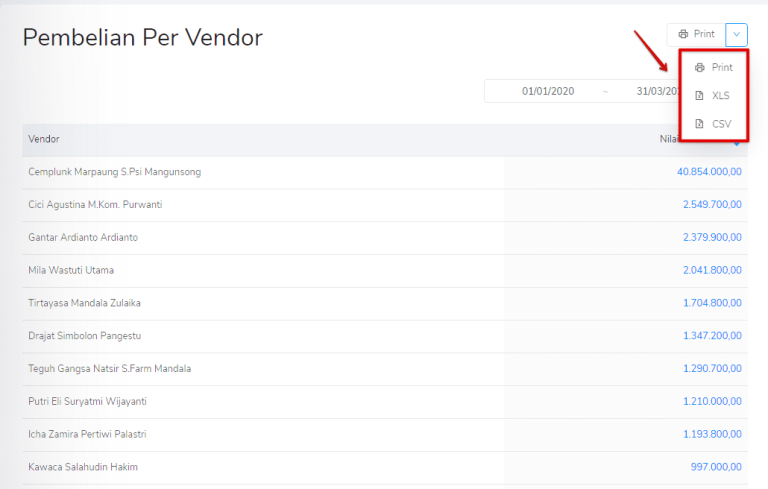768x489 pixels.
Task: Click sort arrow on Nilai column
Action: coord(738,144)
